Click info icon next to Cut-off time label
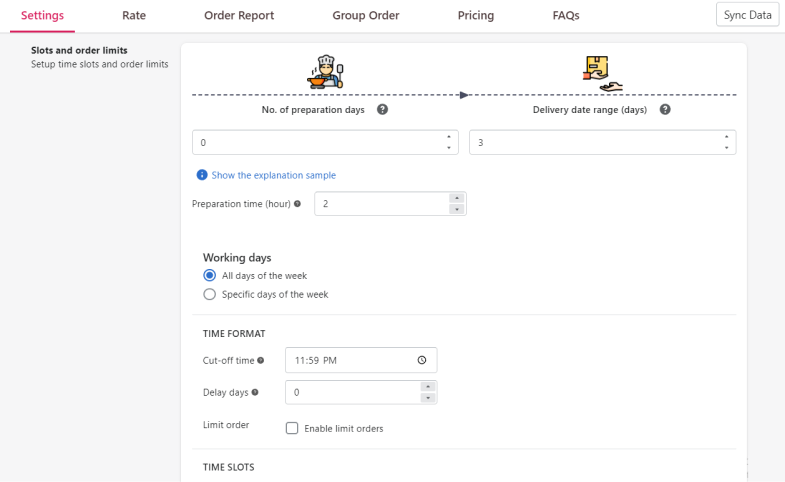Image resolution: width=785 pixels, height=482 pixels. (x=260, y=360)
